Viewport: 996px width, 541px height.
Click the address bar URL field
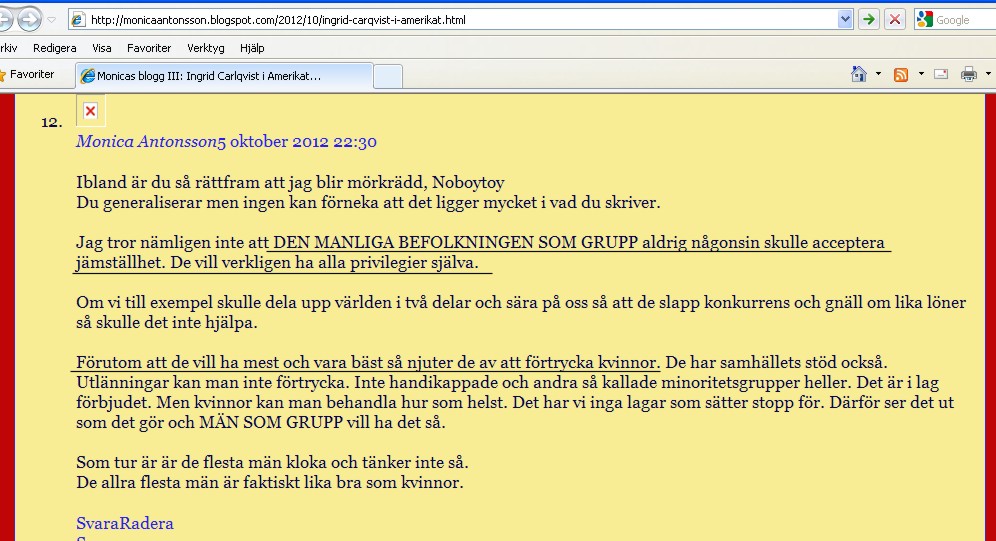(461, 20)
